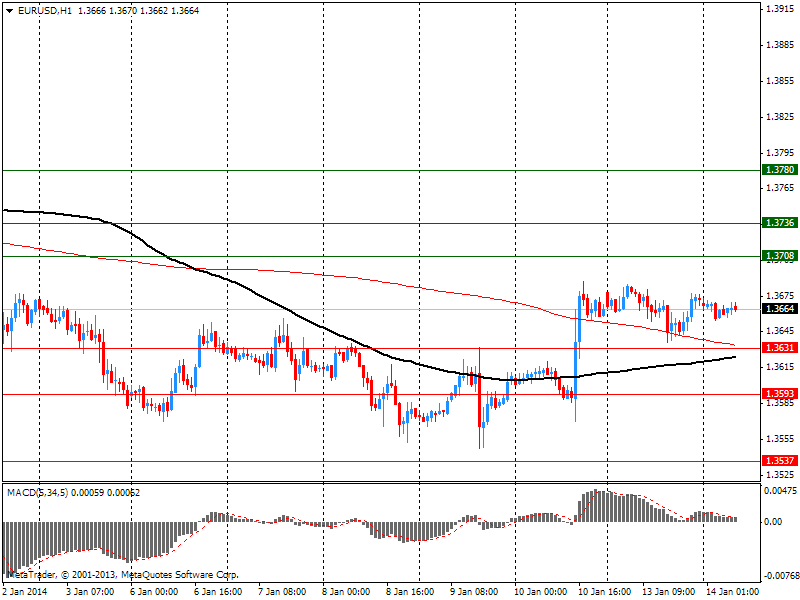The height and width of the screenshot is (600, 800).
Task: Click the 2 Jan 2014 date label
Action: [x=25, y=591]
